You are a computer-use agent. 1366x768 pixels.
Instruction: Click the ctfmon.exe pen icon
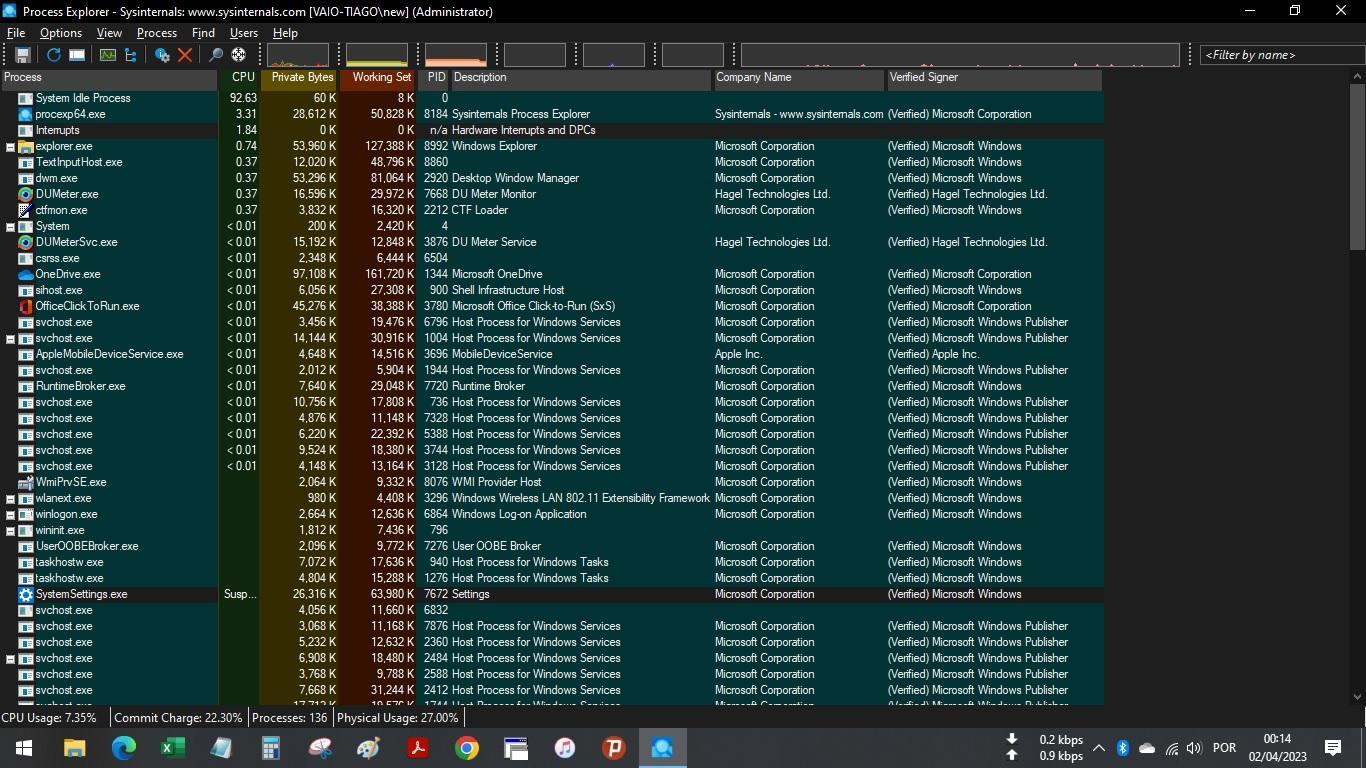[x=26, y=210]
